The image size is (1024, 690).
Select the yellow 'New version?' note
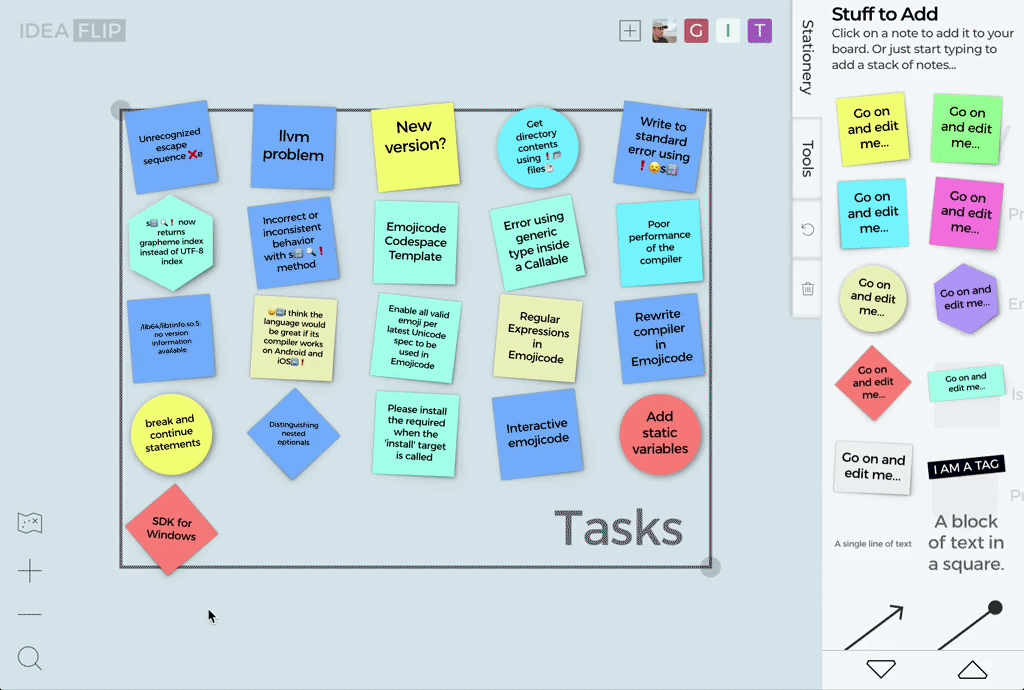pos(415,147)
